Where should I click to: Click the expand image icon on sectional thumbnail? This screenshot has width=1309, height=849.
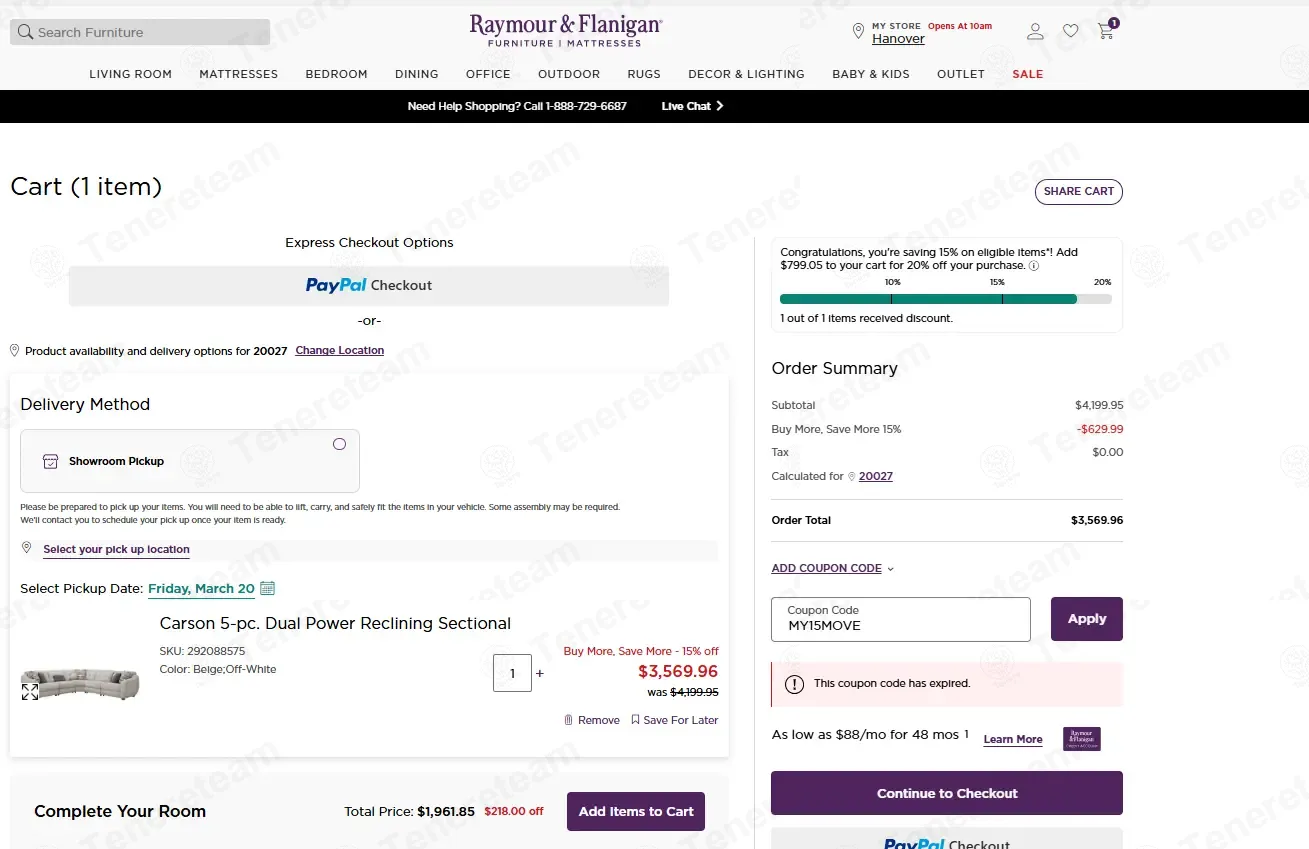[x=30, y=692]
